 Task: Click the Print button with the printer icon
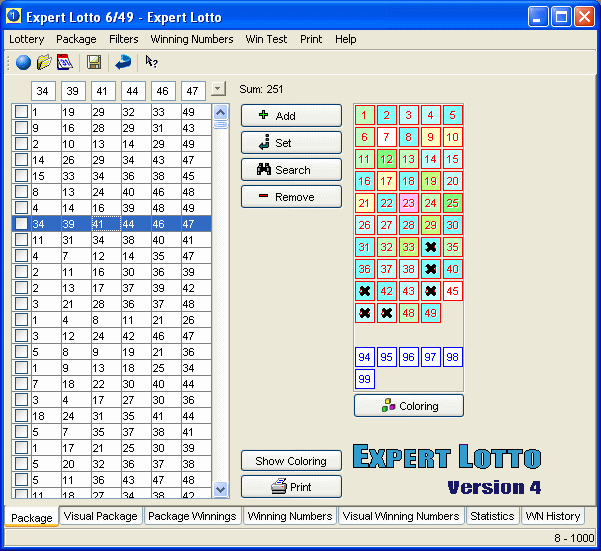pyautogui.click(x=291, y=487)
